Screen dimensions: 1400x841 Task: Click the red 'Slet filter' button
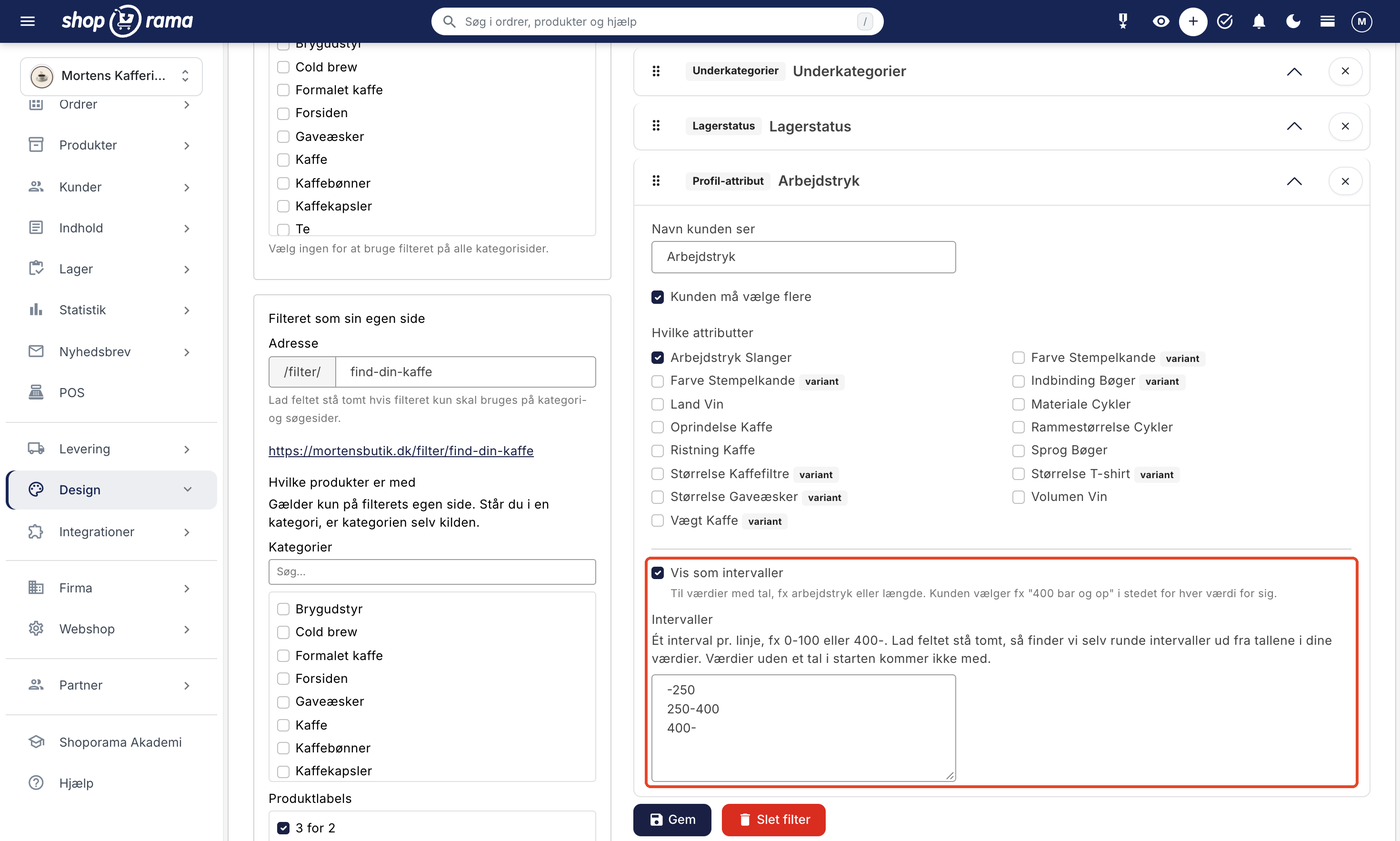point(773,820)
